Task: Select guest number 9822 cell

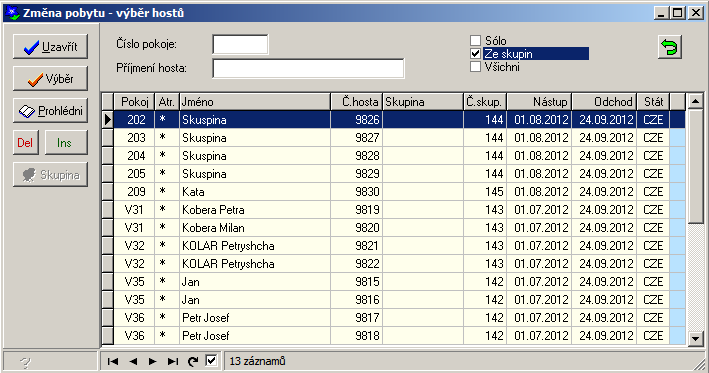Action: (357, 264)
